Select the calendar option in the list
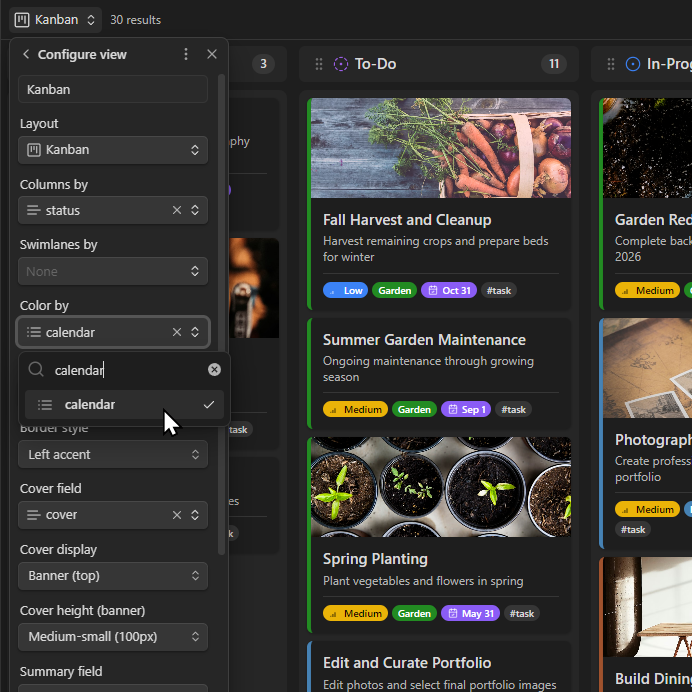This screenshot has height=692, width=692. (90, 405)
